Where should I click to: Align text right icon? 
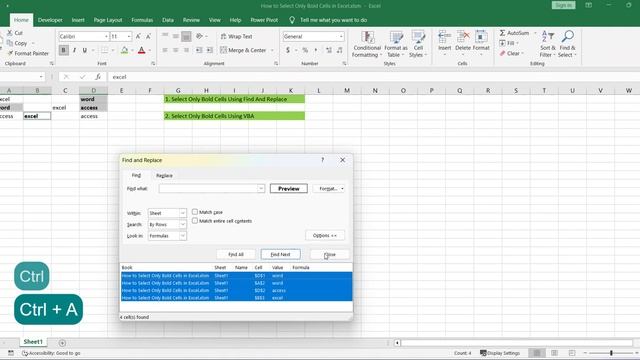[186, 50]
